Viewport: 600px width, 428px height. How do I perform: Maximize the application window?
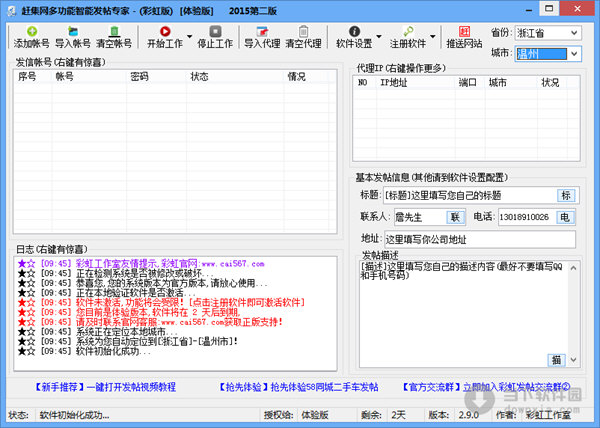point(549,8)
